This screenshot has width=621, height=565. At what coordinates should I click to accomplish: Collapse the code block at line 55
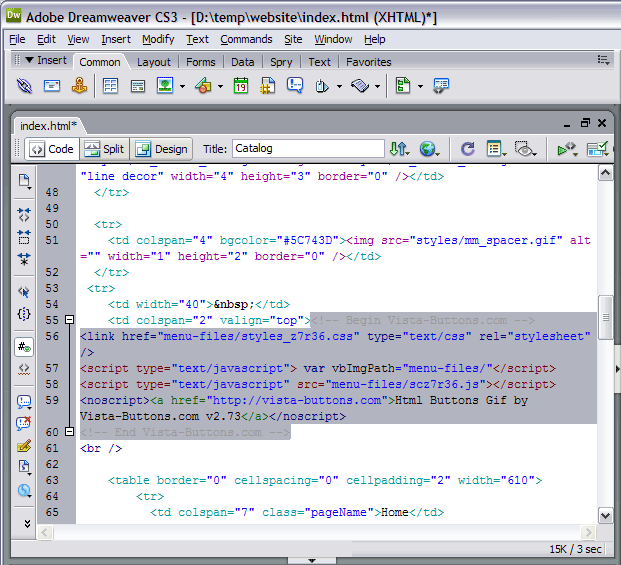click(x=69, y=320)
